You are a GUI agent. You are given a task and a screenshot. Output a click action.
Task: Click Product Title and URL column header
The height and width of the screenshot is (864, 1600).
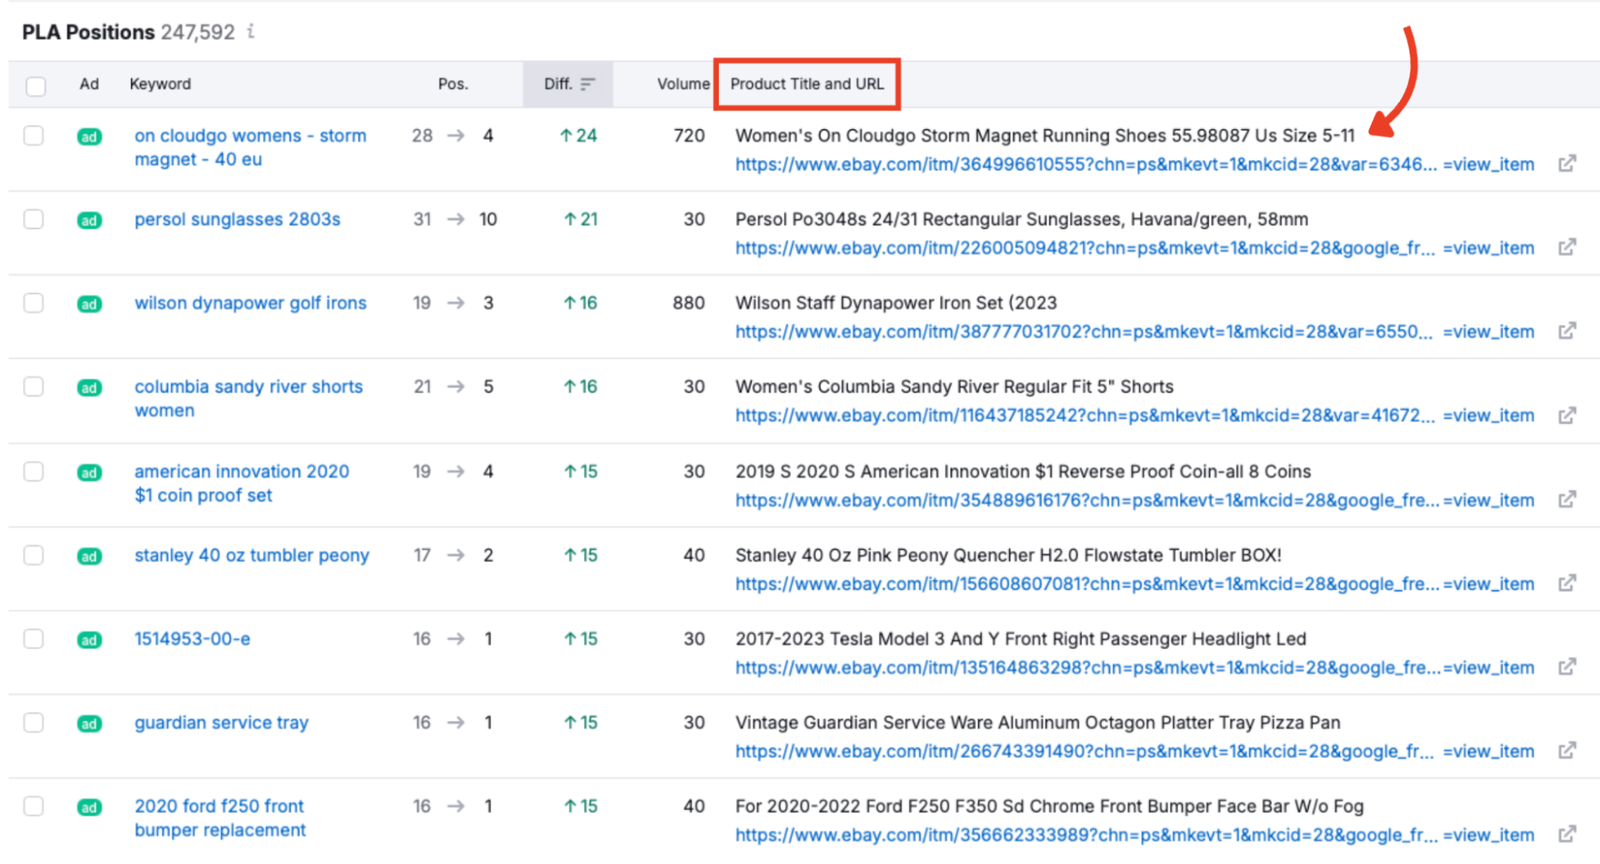click(807, 84)
